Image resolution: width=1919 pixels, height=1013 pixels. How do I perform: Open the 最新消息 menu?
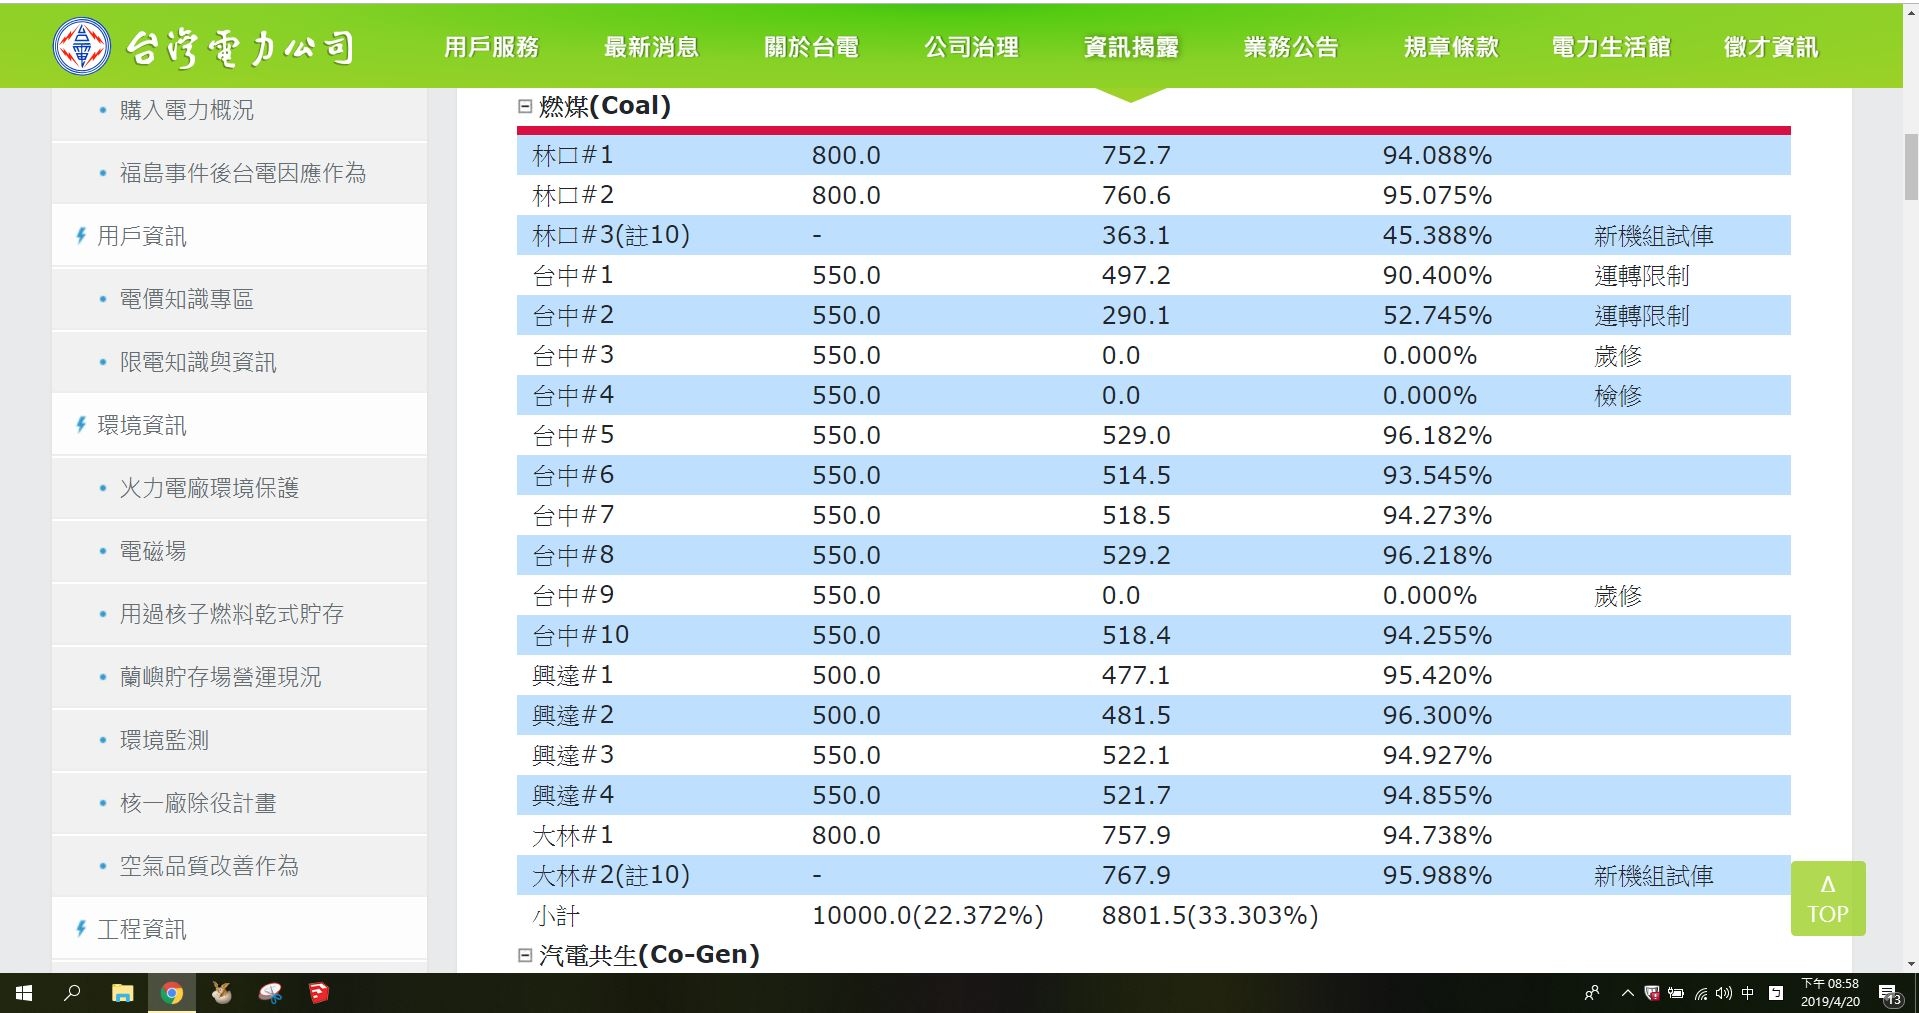click(651, 47)
